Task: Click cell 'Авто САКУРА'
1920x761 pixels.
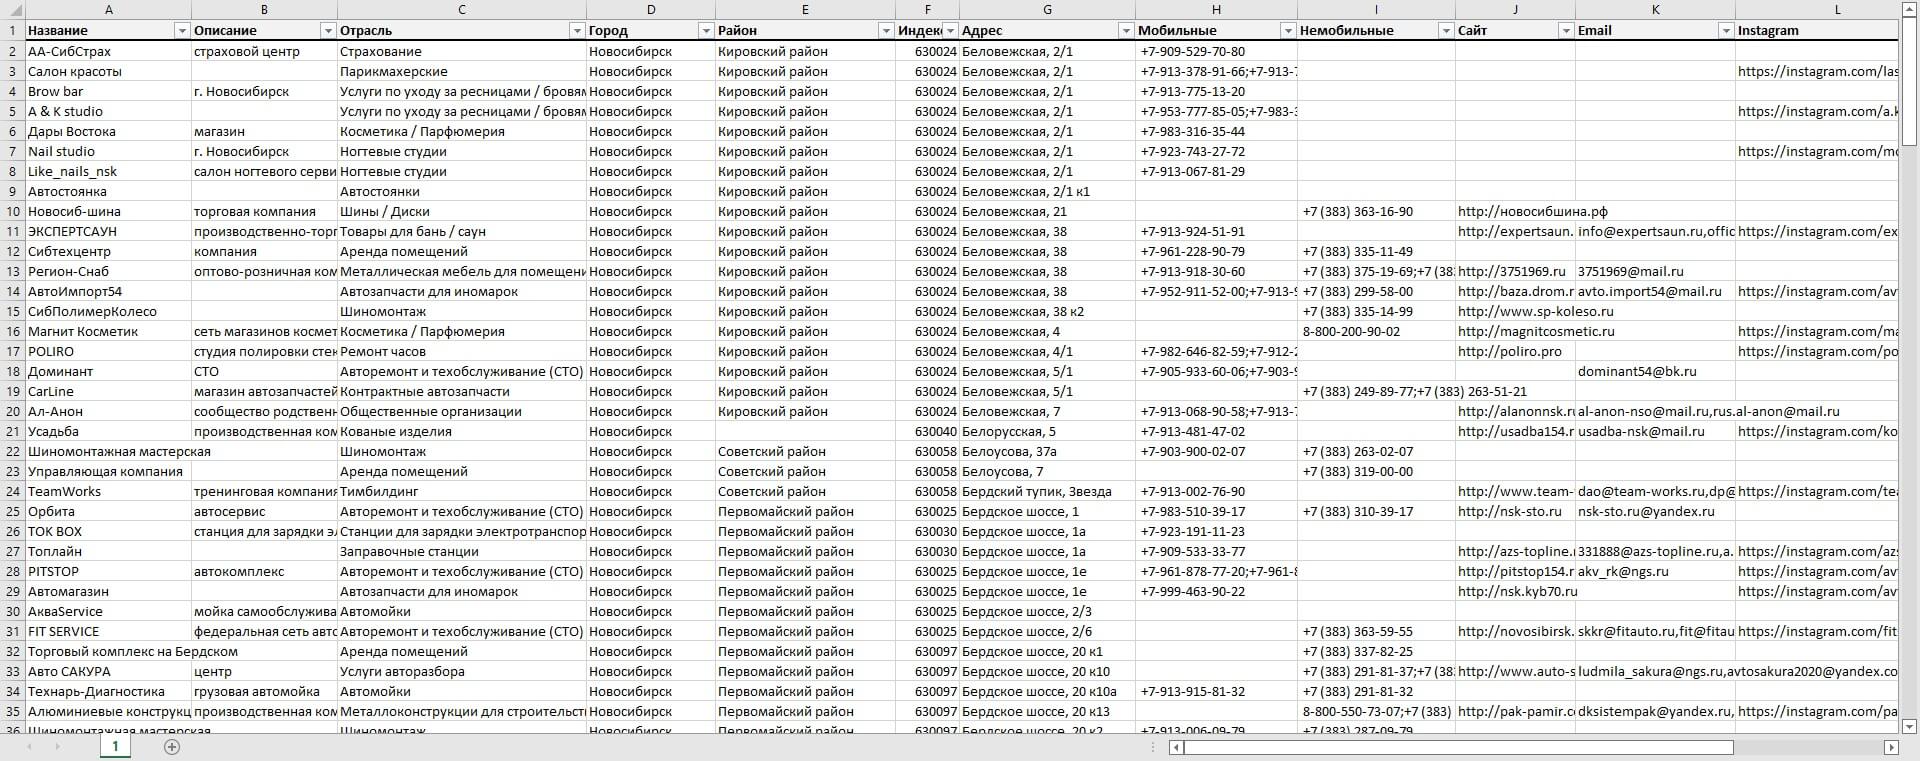Action: pos(108,671)
